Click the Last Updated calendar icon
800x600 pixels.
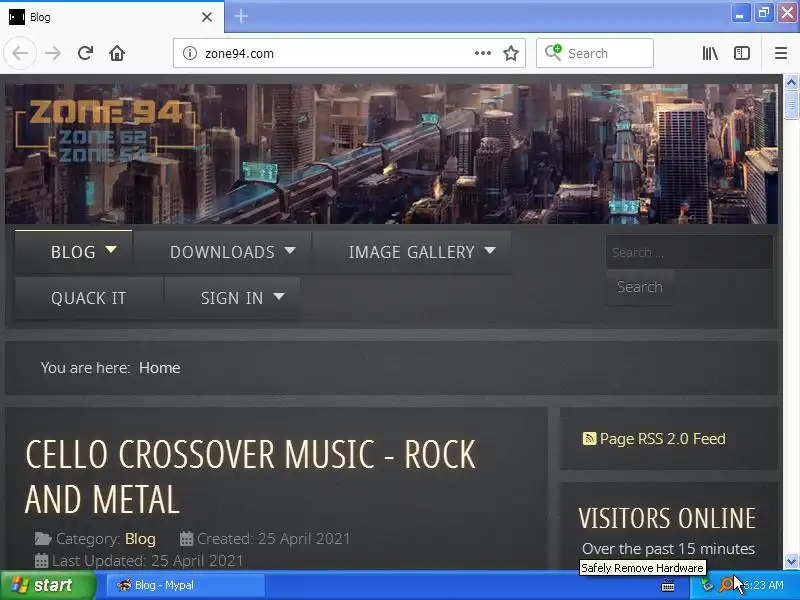41,561
